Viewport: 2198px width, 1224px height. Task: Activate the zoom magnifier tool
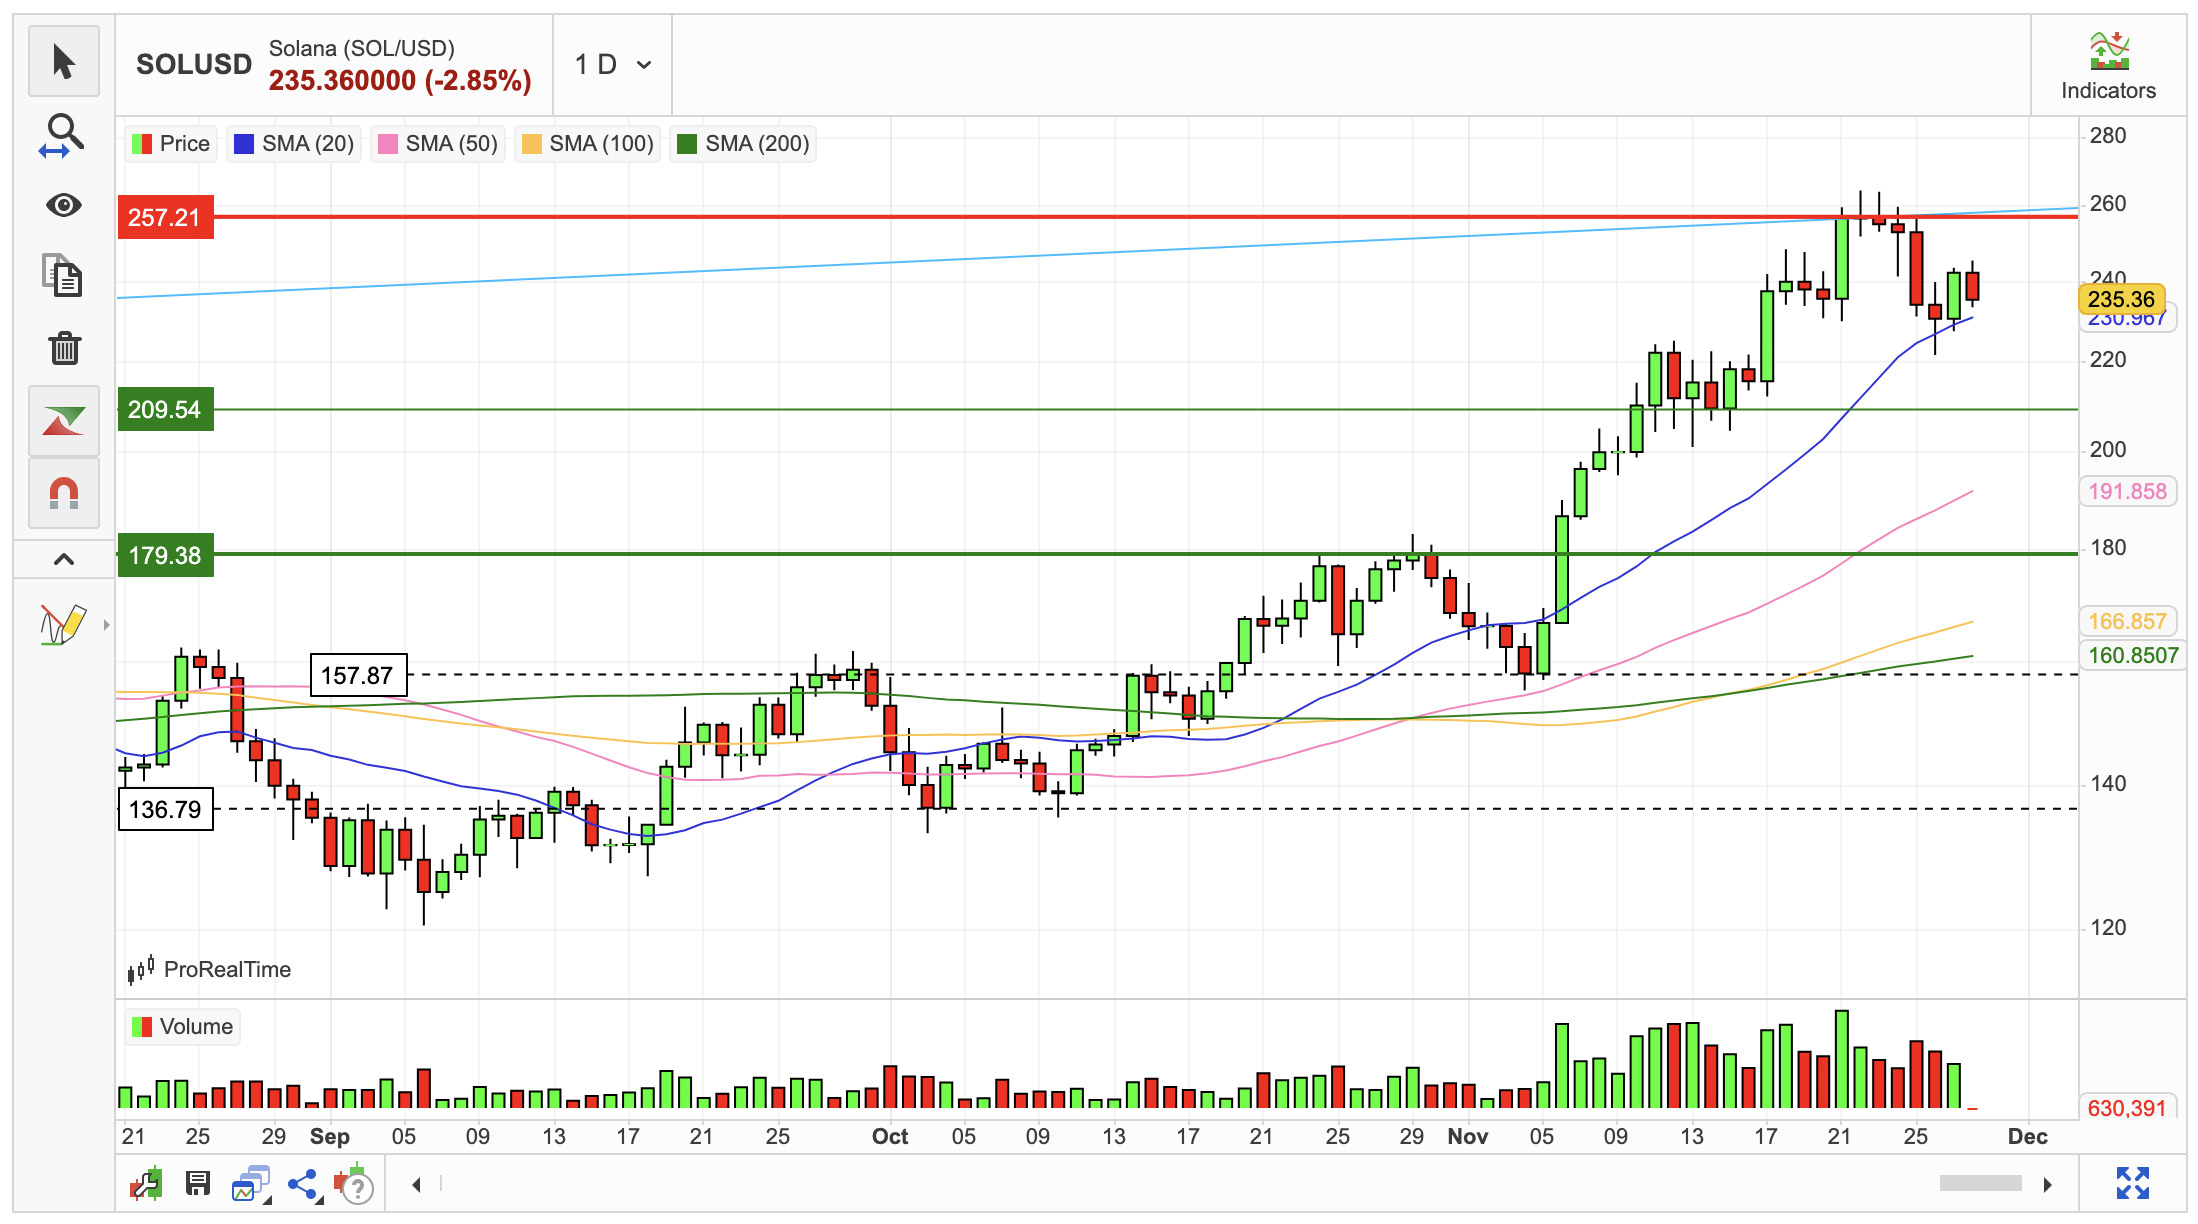click(64, 134)
